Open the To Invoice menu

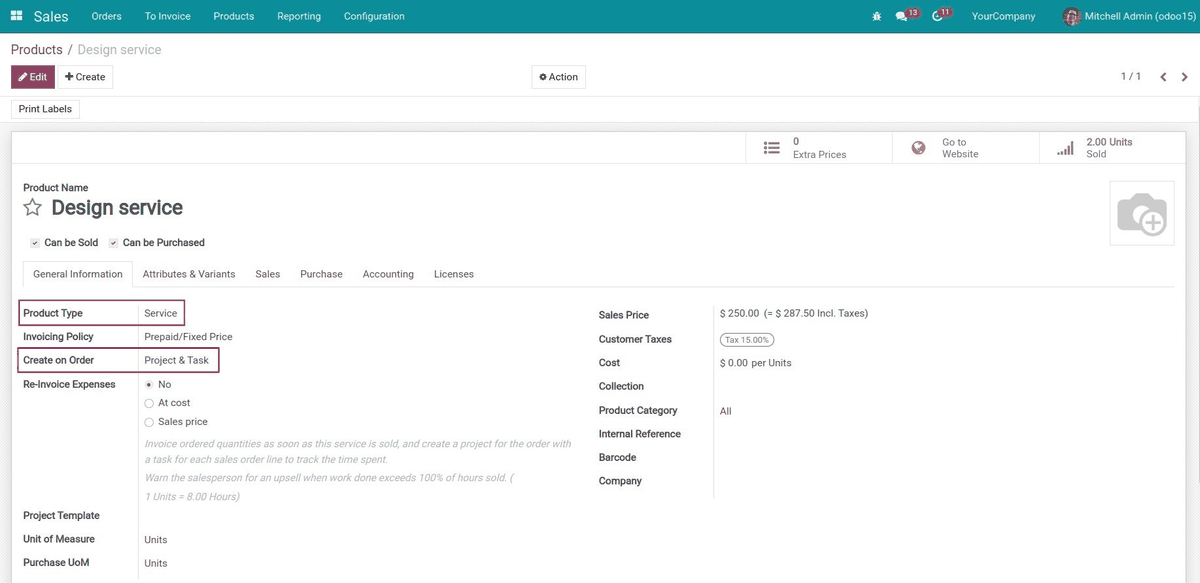coord(168,16)
